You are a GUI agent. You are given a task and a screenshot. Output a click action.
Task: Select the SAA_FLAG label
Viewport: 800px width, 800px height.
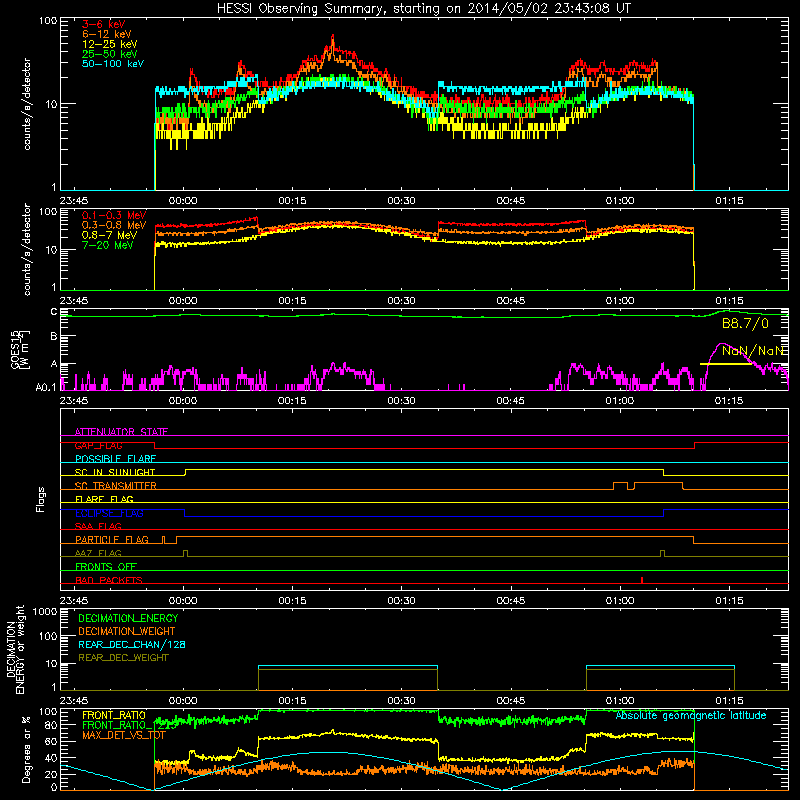pos(98,526)
